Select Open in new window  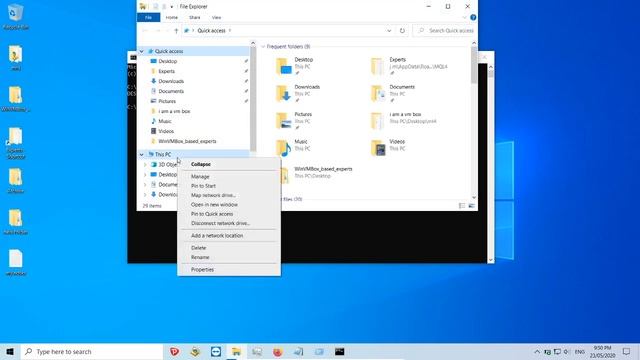pyautogui.click(x=214, y=204)
